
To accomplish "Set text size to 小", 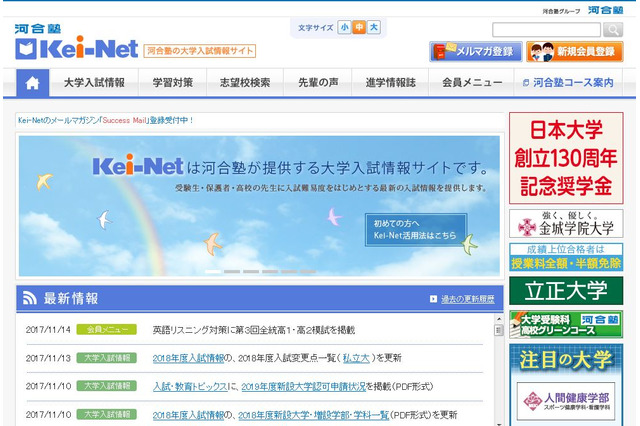I will tap(344, 28).
